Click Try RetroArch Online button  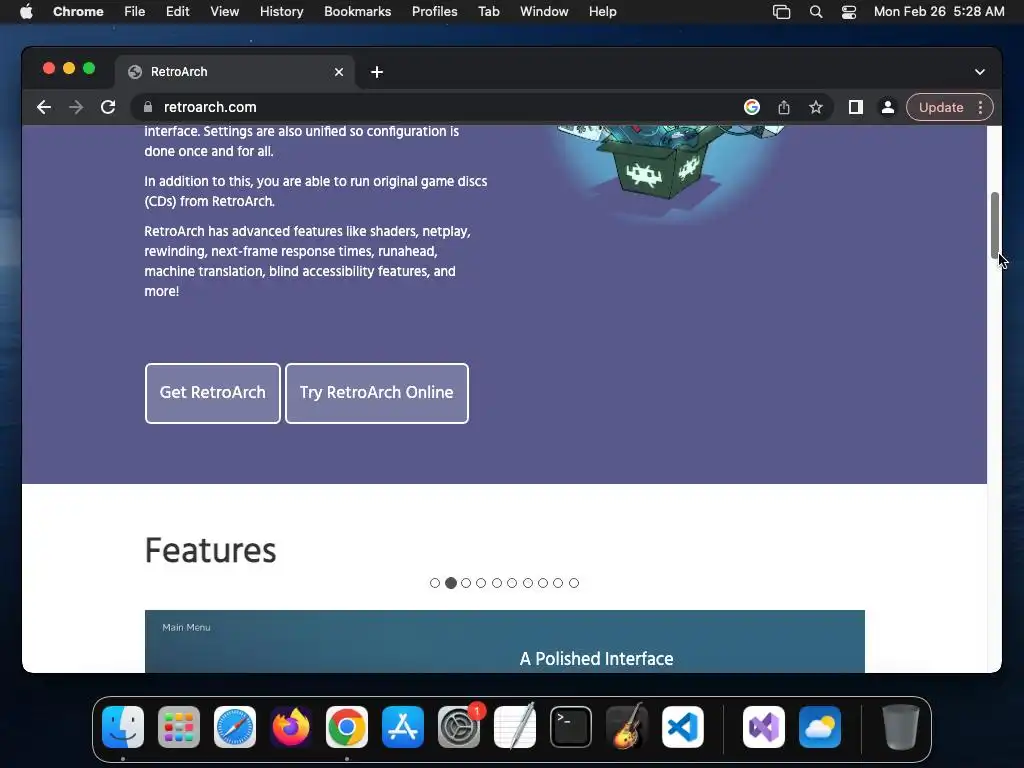click(377, 393)
